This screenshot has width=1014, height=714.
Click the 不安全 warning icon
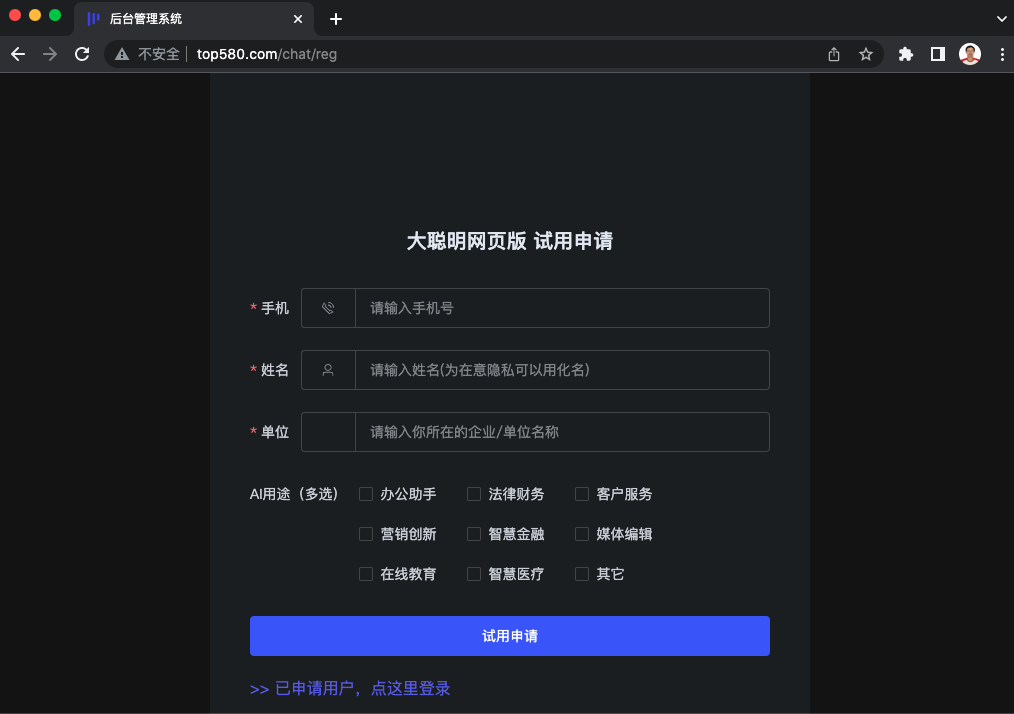[120, 54]
